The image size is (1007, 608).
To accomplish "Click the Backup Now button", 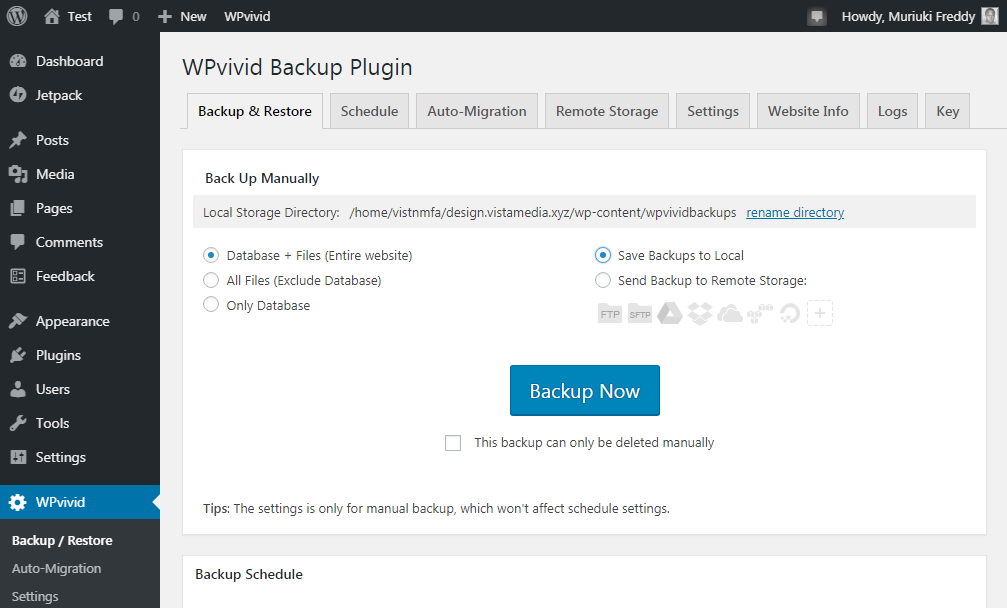I will (584, 390).
